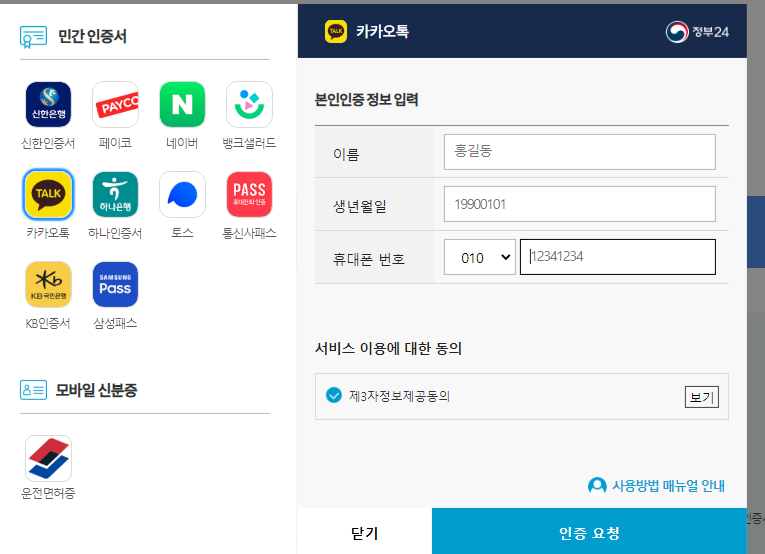The width and height of the screenshot is (765, 554).
Task: Click the 정부24 logo in the header
Action: click(697, 32)
